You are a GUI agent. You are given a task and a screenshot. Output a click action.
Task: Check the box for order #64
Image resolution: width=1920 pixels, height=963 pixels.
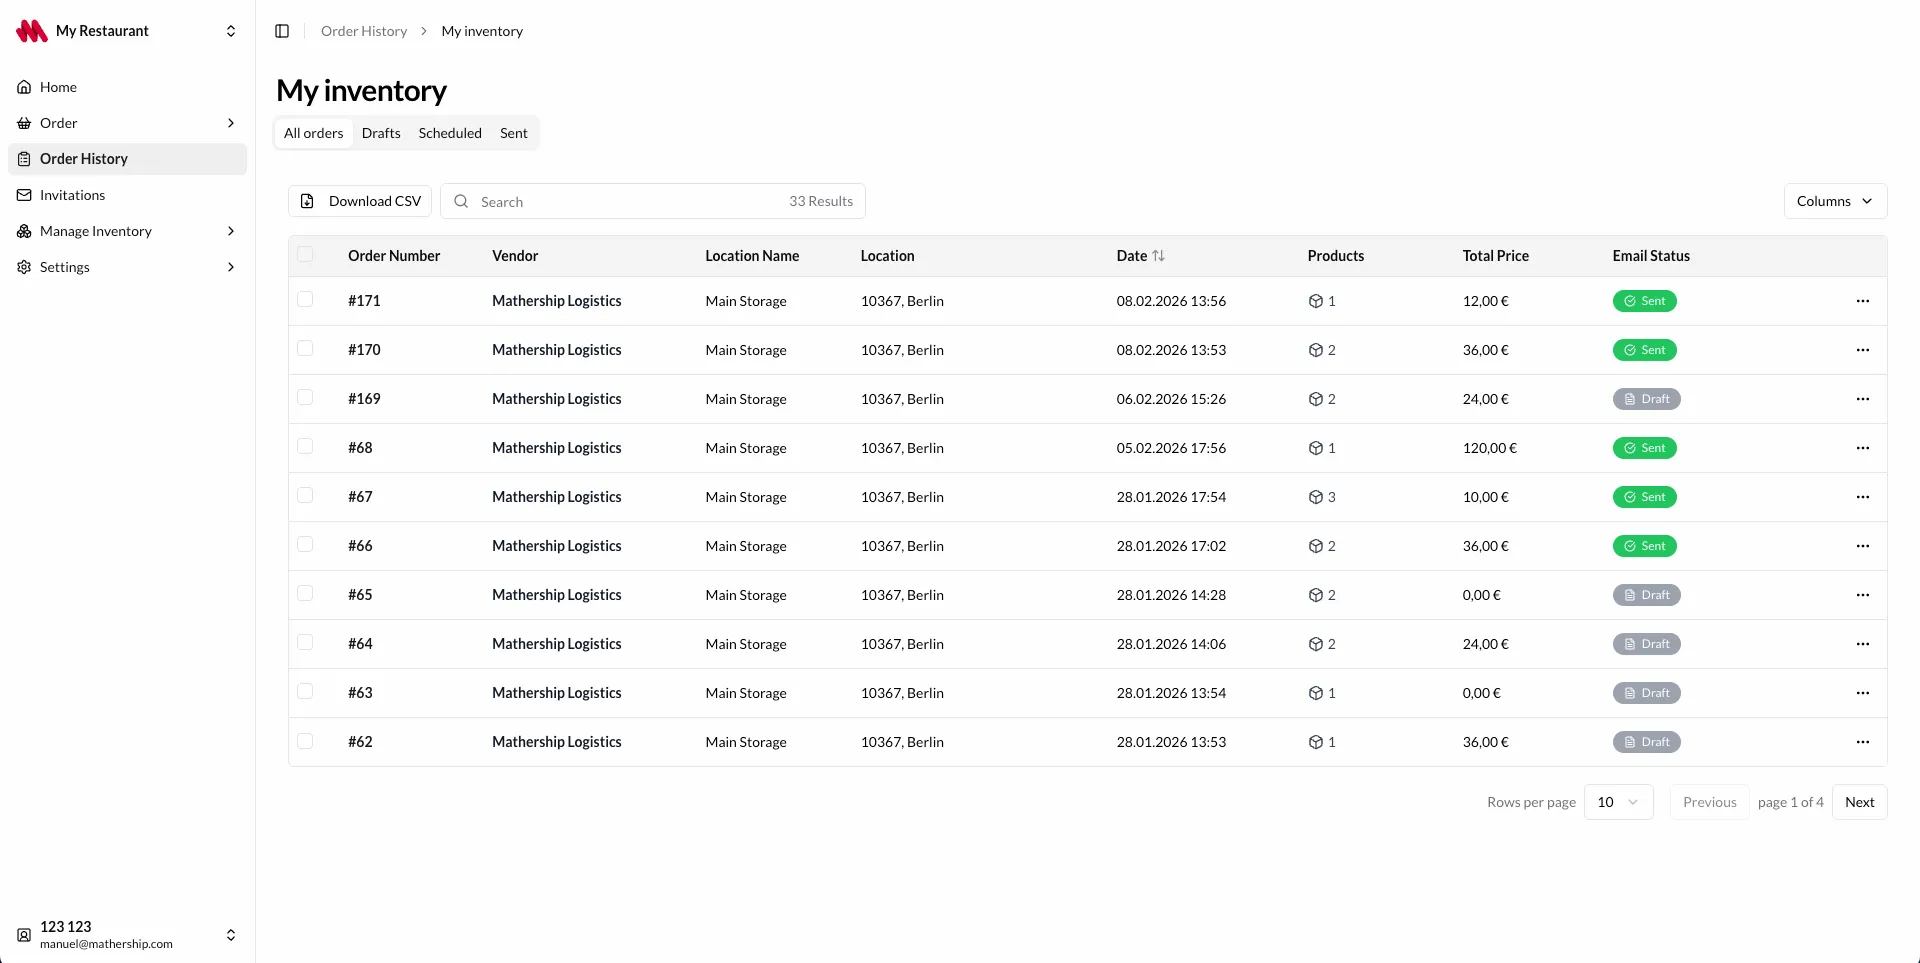305,643
